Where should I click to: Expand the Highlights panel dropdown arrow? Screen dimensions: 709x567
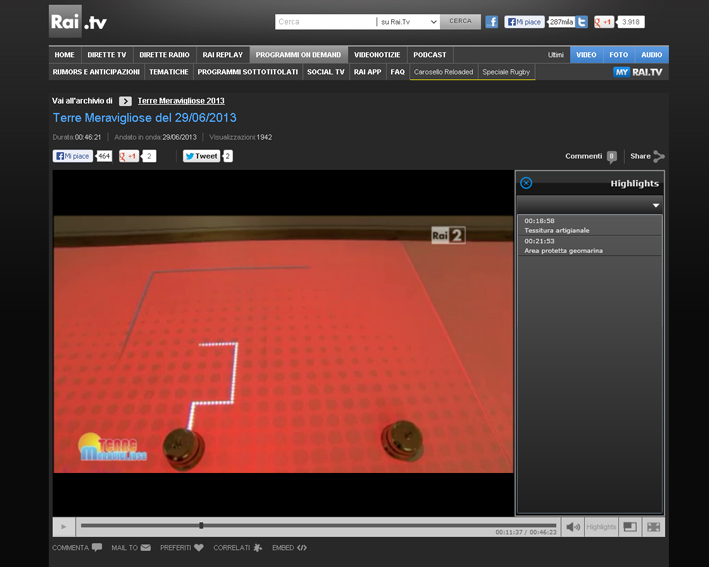656,205
